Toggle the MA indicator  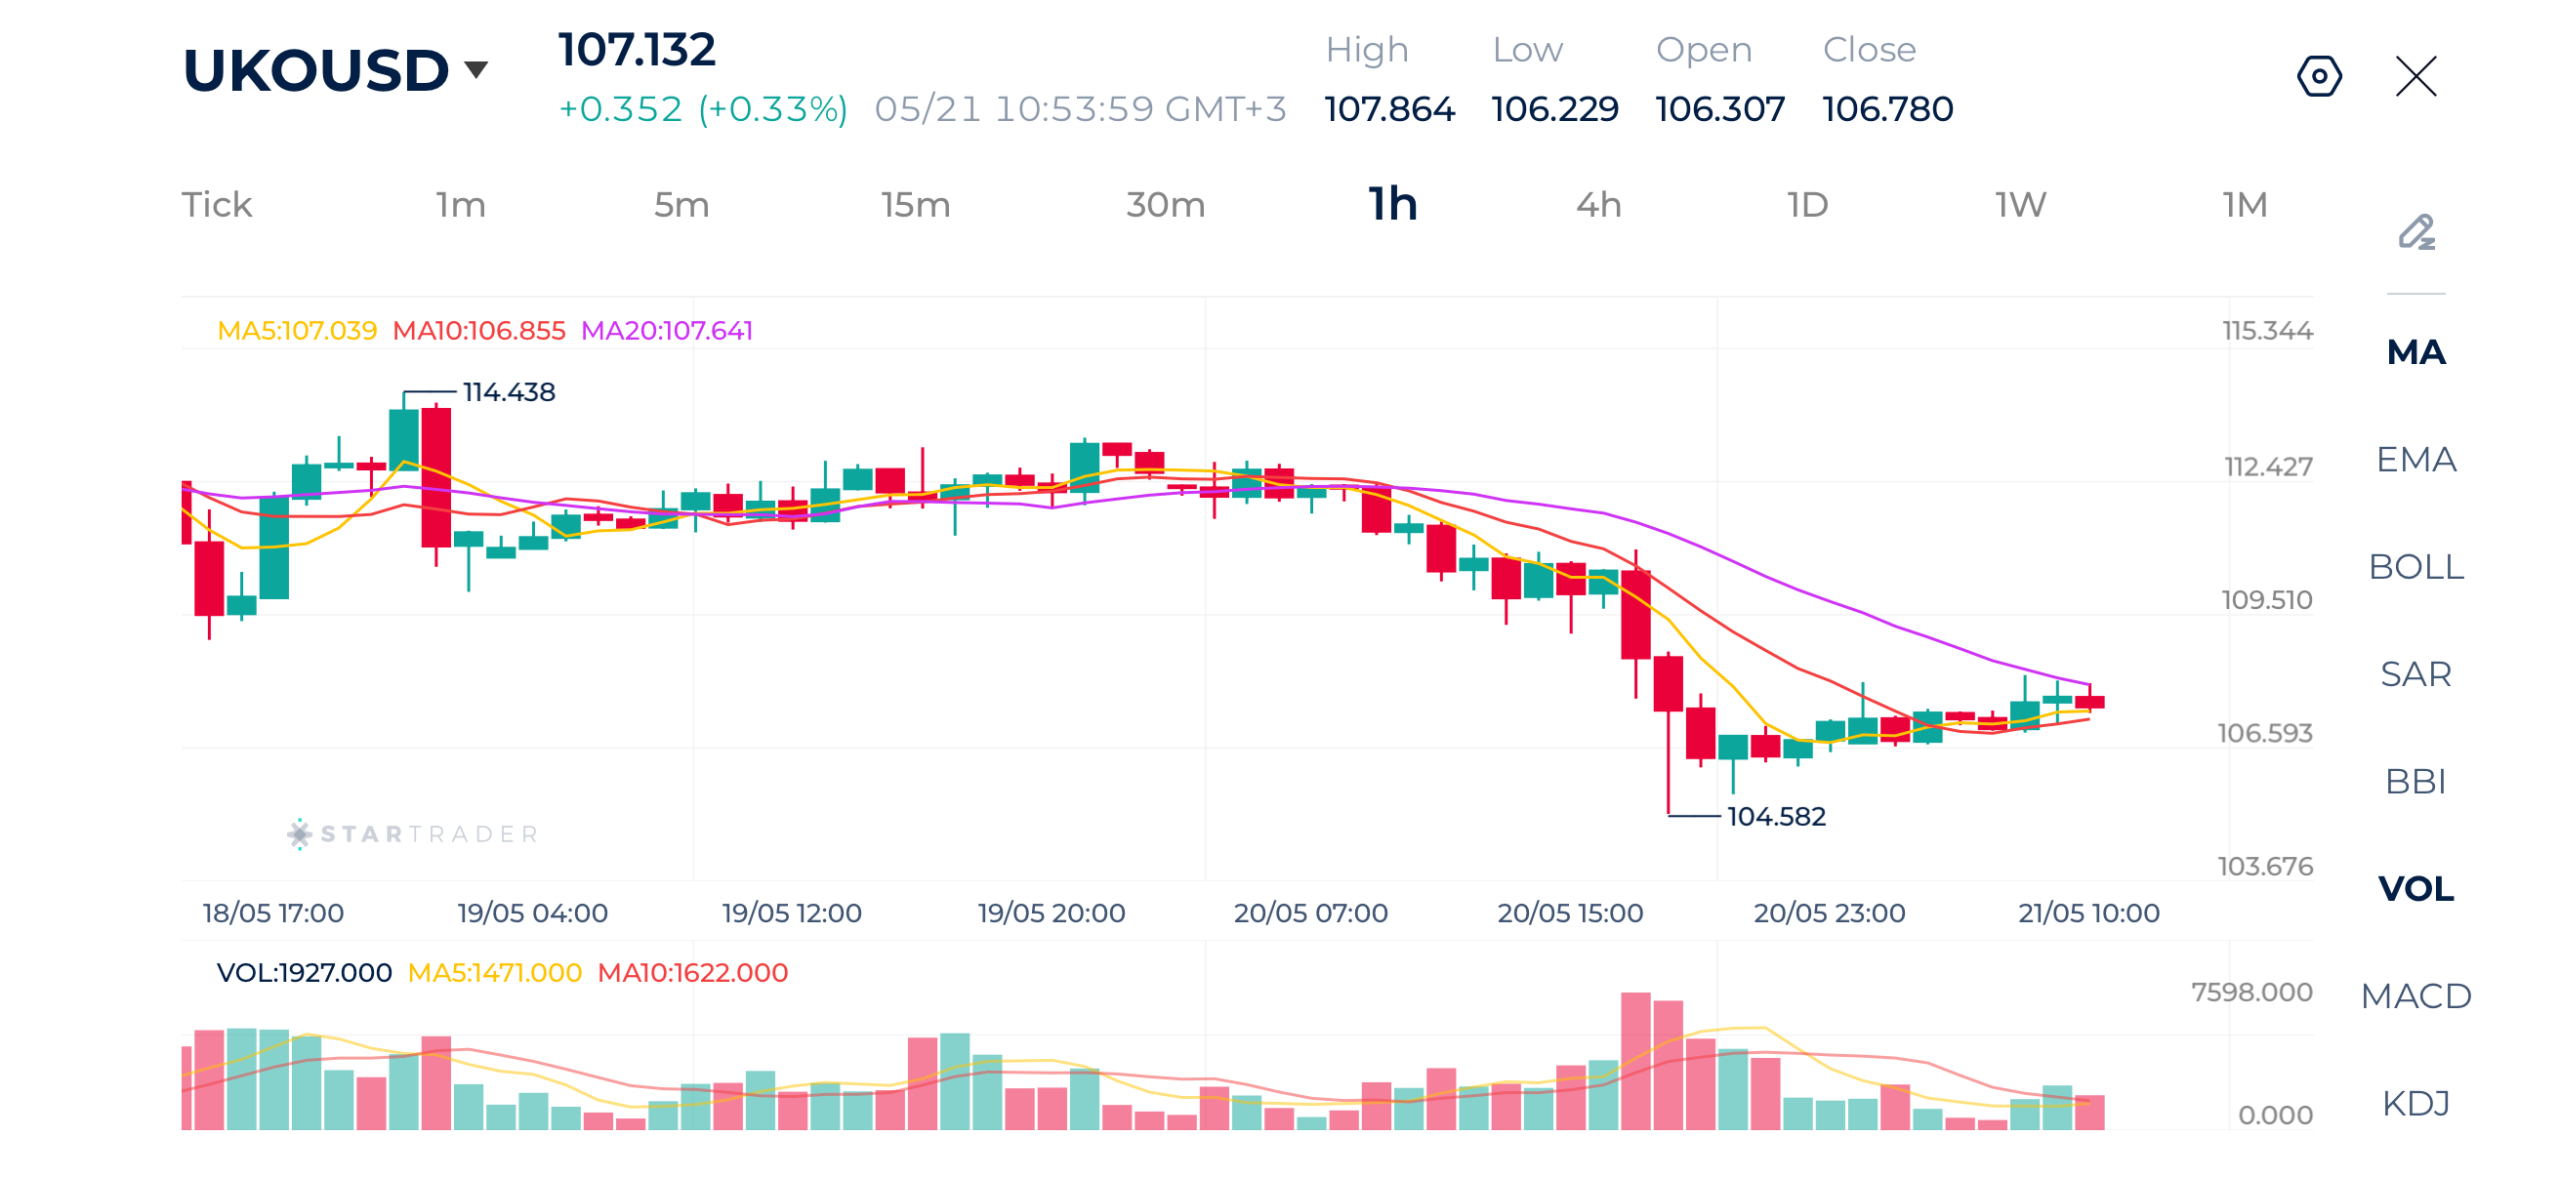coord(2415,351)
